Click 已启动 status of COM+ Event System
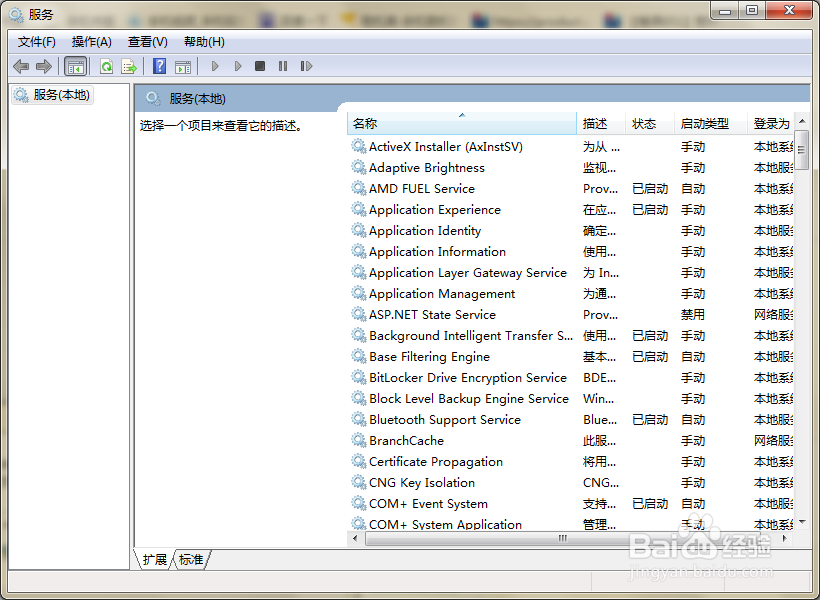 (x=650, y=504)
